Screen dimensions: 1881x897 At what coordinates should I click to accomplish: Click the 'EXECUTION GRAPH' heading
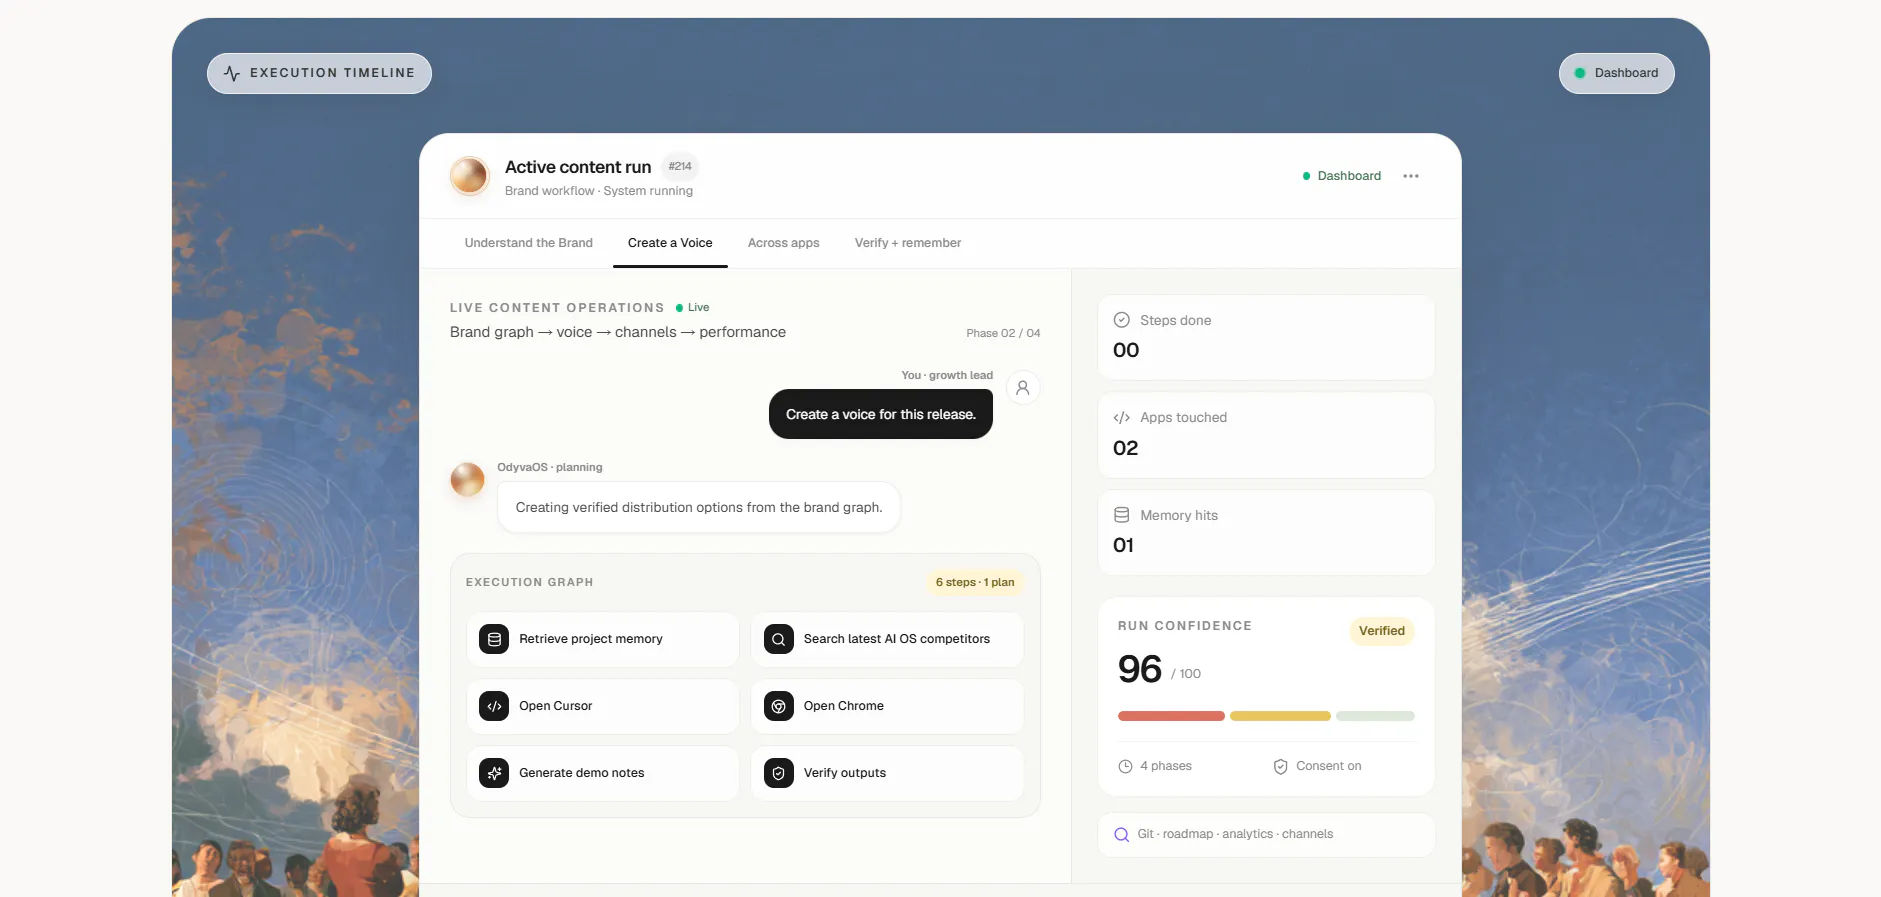click(530, 582)
